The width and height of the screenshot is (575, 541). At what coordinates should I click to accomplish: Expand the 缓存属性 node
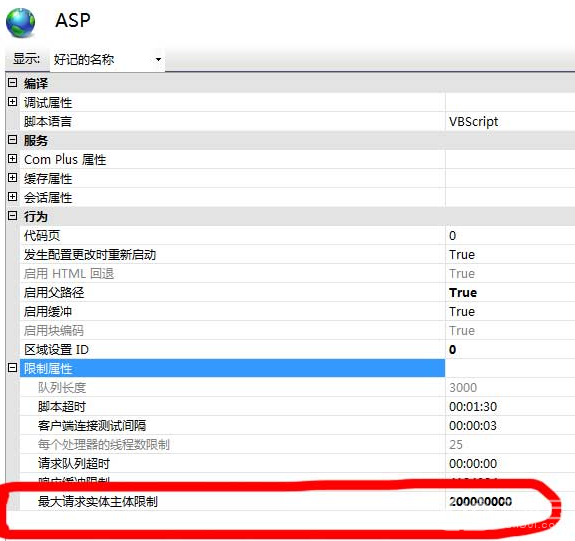[x=12, y=178]
